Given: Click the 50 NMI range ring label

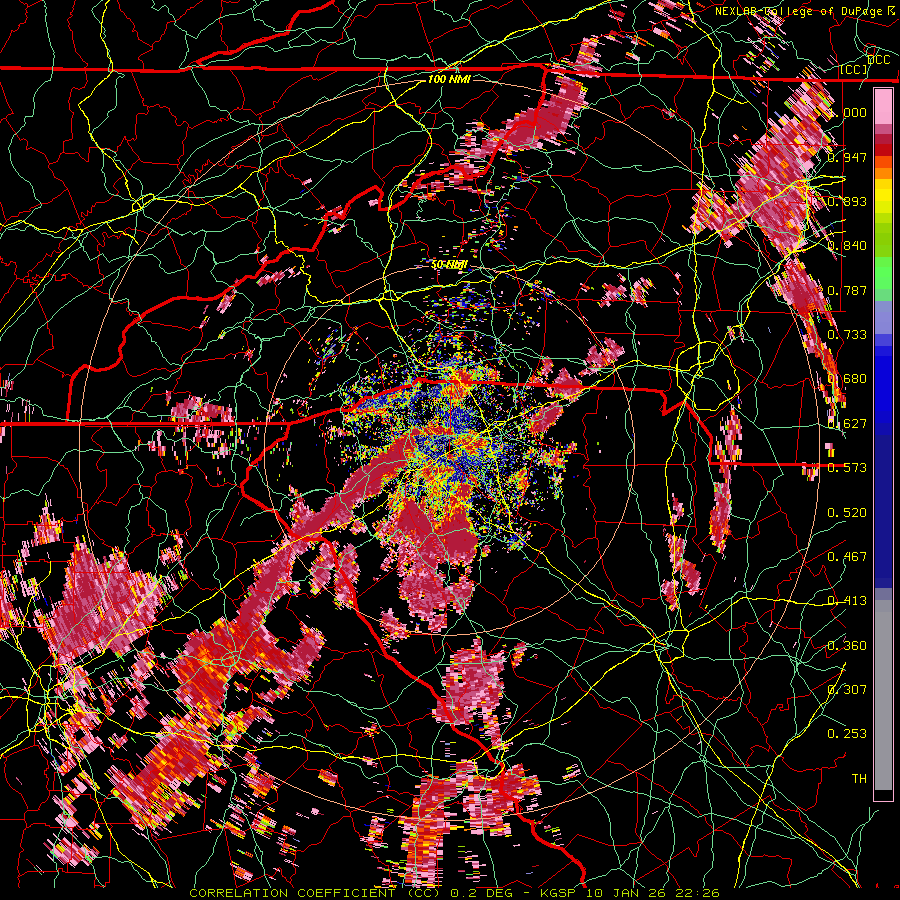Looking at the screenshot, I should point(449,265).
